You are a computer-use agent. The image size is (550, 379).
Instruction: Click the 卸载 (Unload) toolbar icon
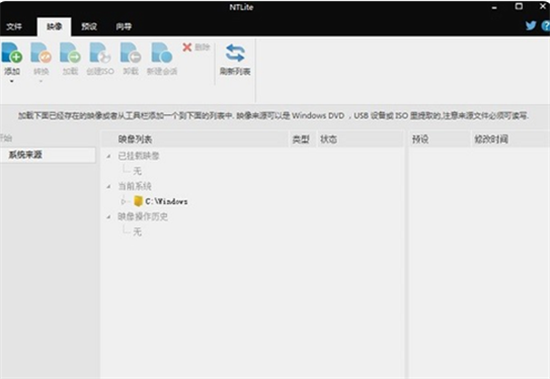click(x=130, y=53)
